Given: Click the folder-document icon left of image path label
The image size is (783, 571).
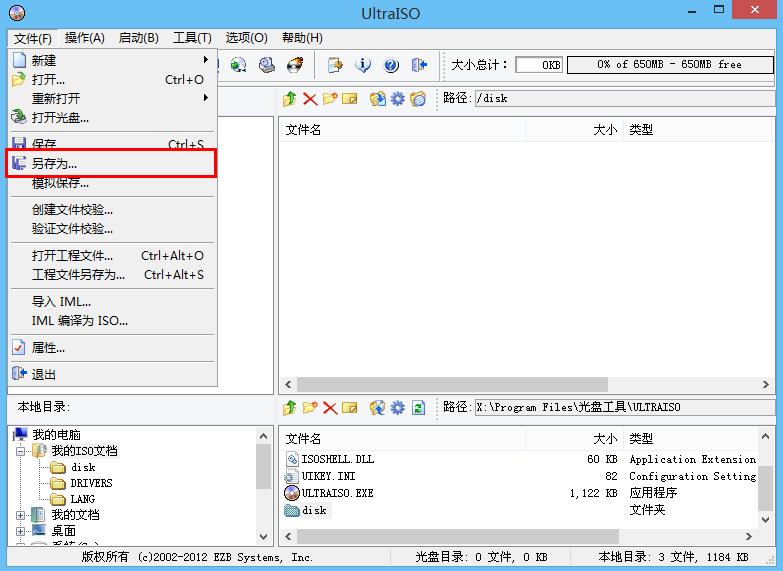Looking at the screenshot, I should 418,98.
